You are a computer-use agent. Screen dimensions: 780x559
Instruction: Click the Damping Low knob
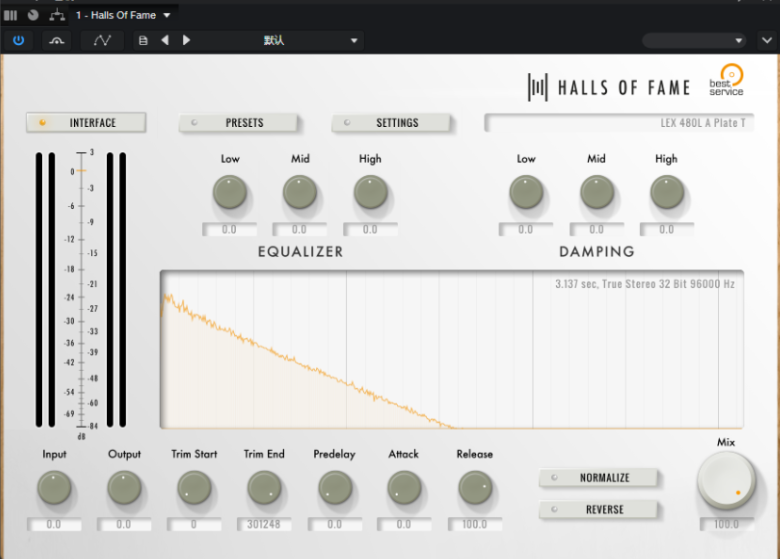[526, 192]
